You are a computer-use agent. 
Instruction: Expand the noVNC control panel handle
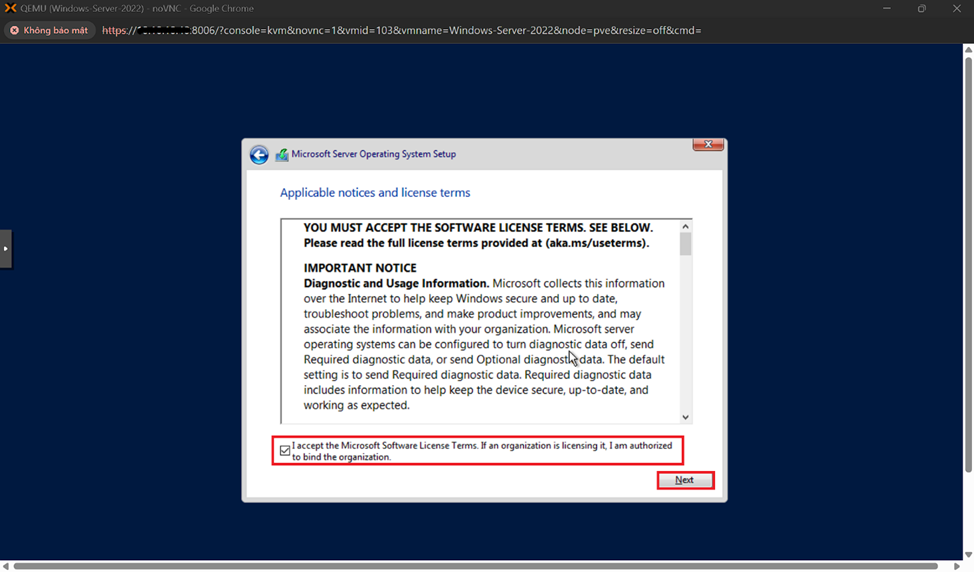(6, 248)
